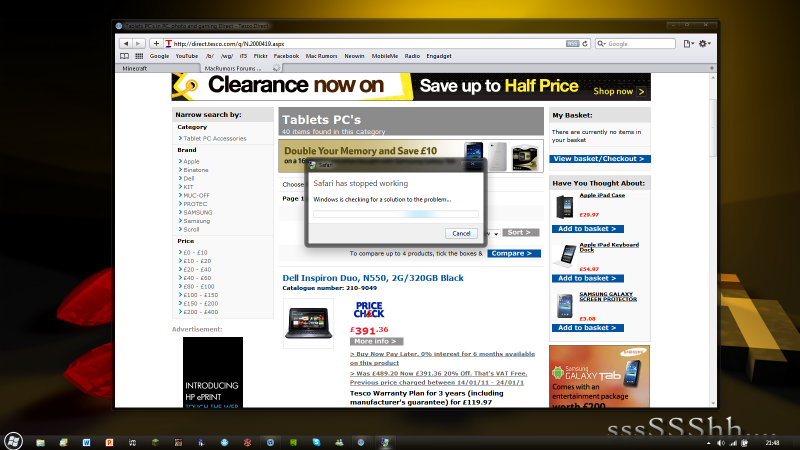Open the Safari settings gear menu
Screen dimensions: 800x450
704,44
